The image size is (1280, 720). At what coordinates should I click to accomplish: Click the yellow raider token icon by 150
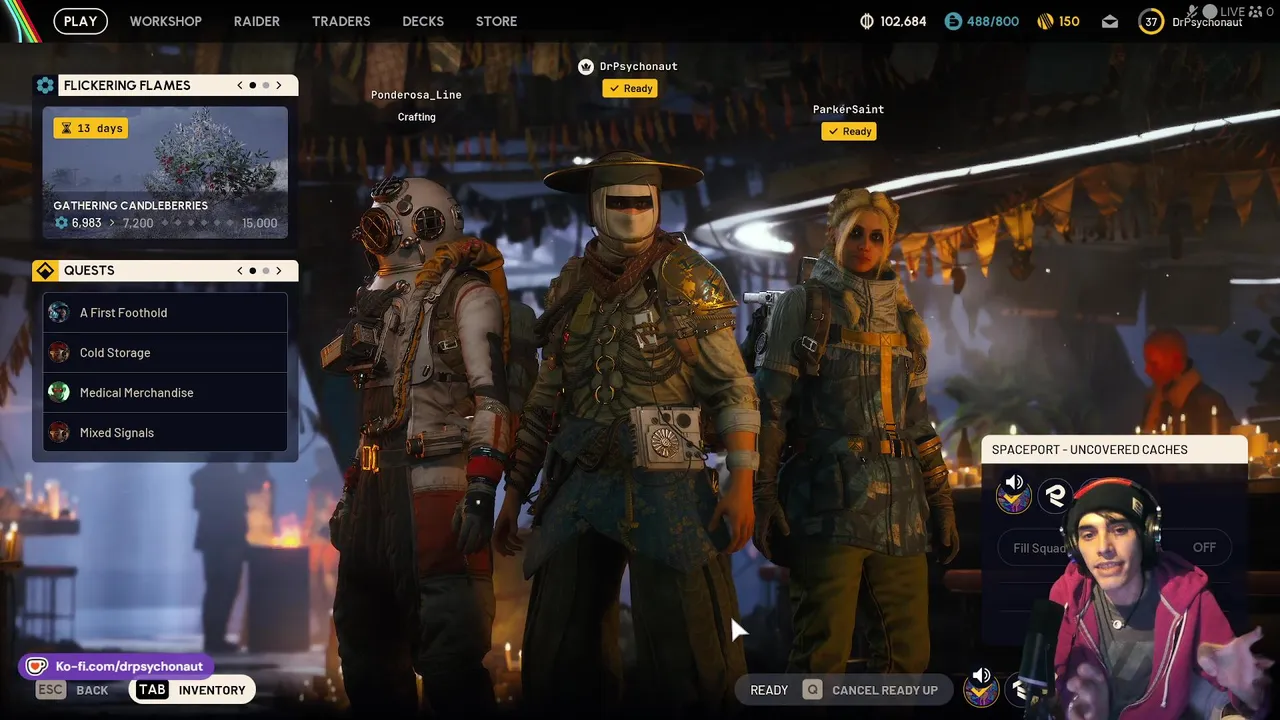tap(1046, 21)
